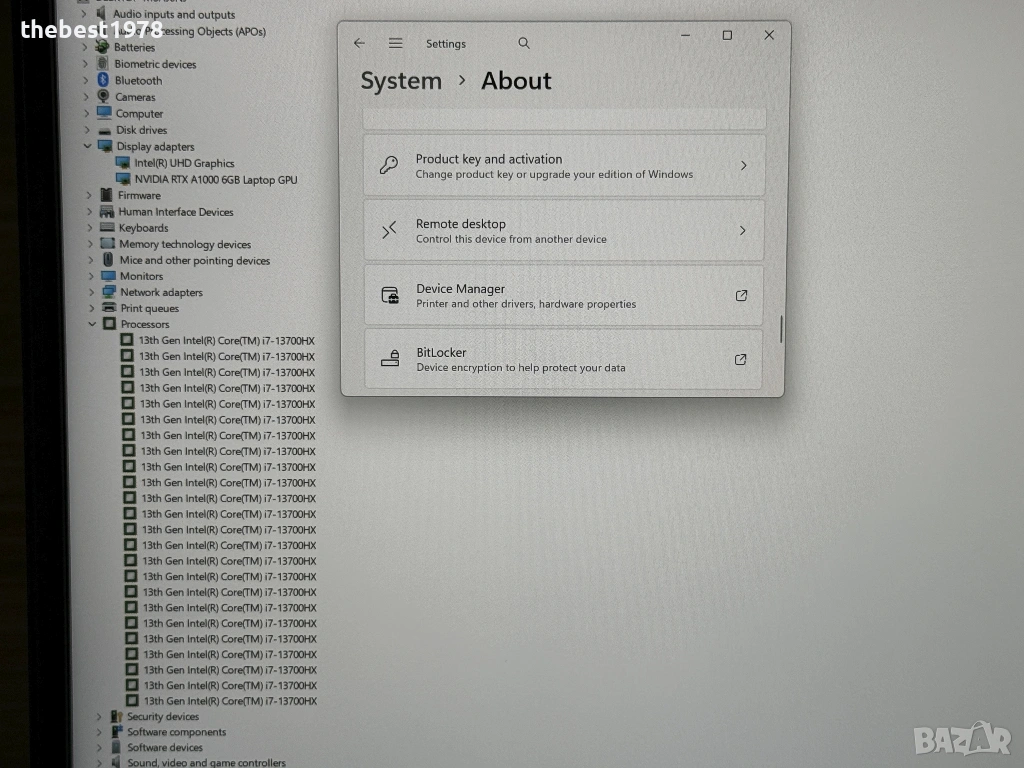Screen dimensions: 1024x768
Task: Select NVIDIA RTX A1000 6GB Laptop GPU
Action: tap(215, 179)
